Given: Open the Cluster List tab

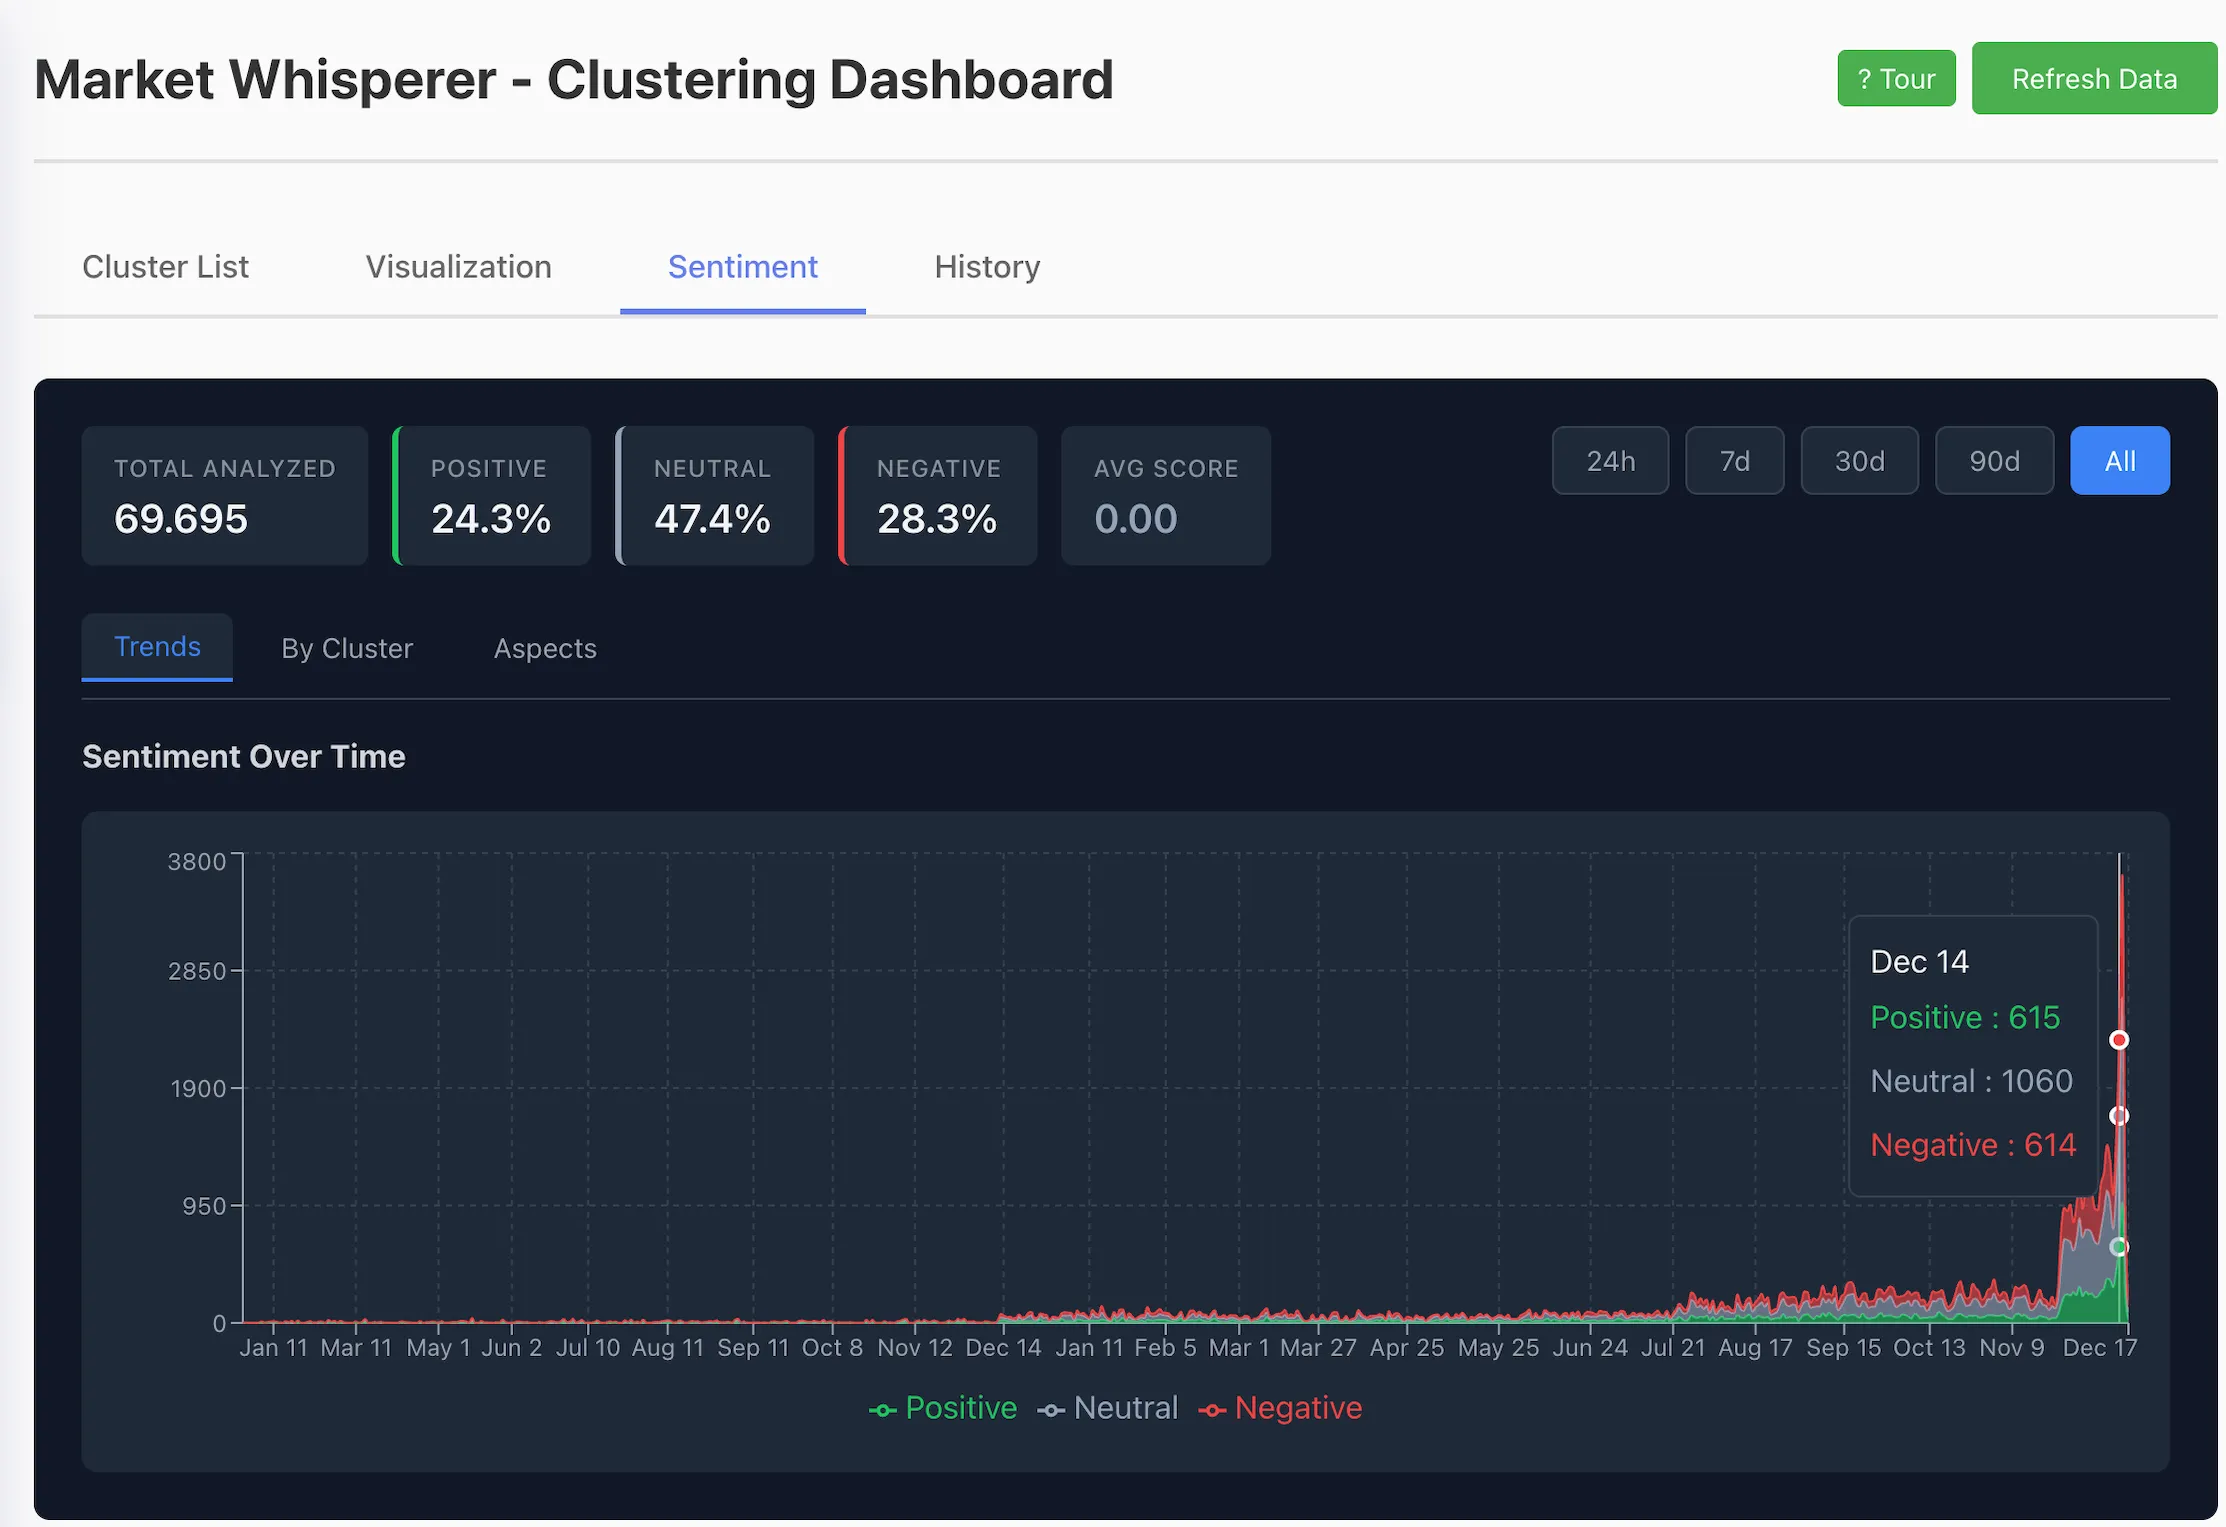Looking at the screenshot, I should (x=165, y=267).
